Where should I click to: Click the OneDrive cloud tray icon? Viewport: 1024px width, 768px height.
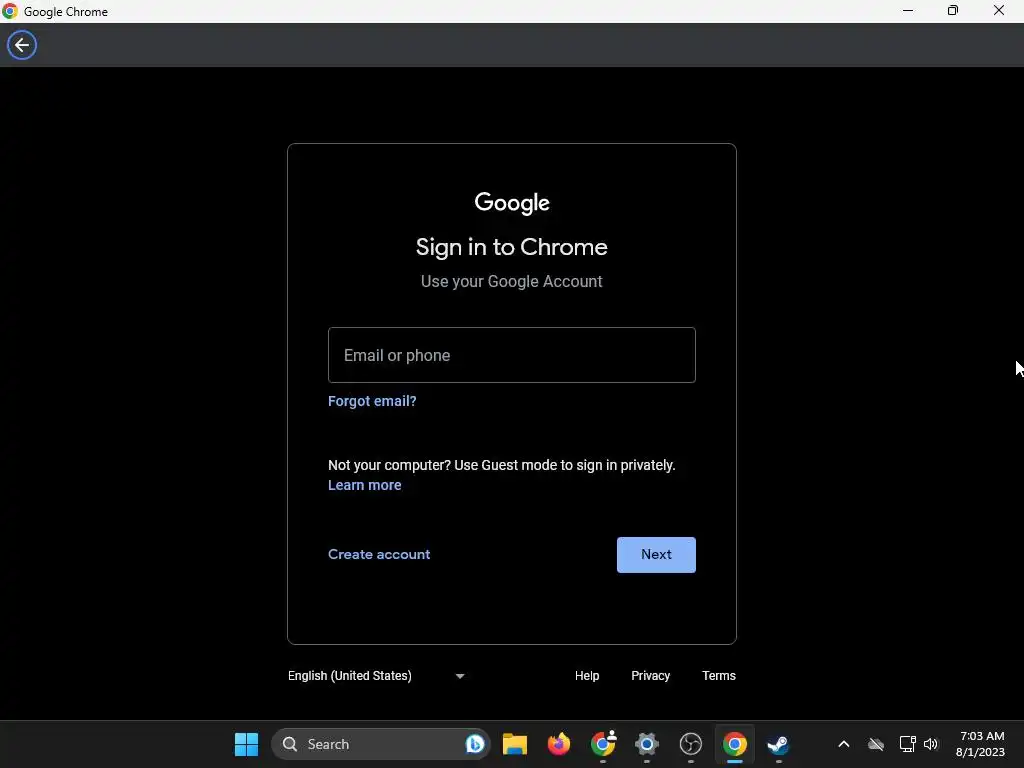tap(876, 744)
